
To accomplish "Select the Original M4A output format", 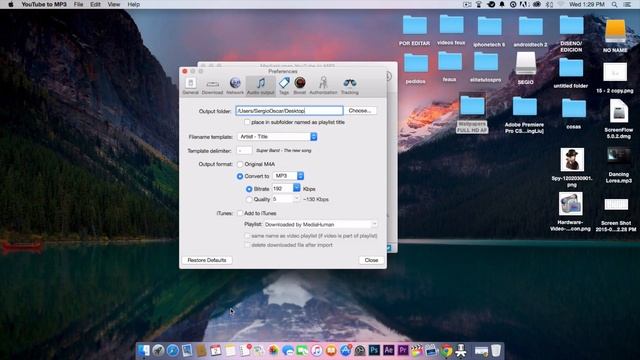I will (240, 164).
